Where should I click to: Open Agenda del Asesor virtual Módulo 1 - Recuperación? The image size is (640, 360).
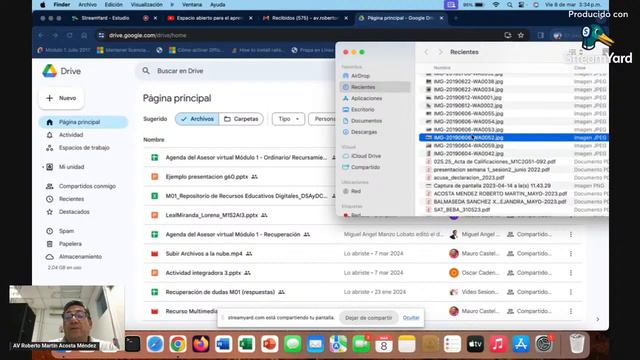(233, 234)
